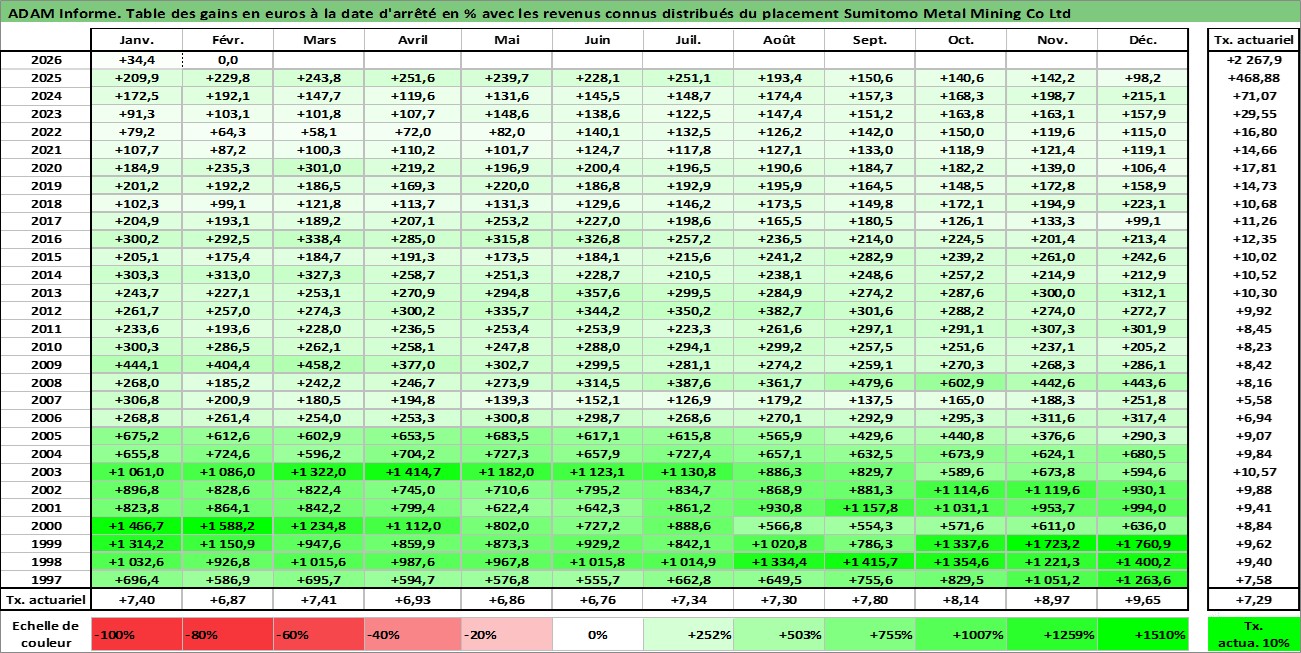Select the Mai column header
The image size is (1301, 653).
pyautogui.click(x=507, y=41)
